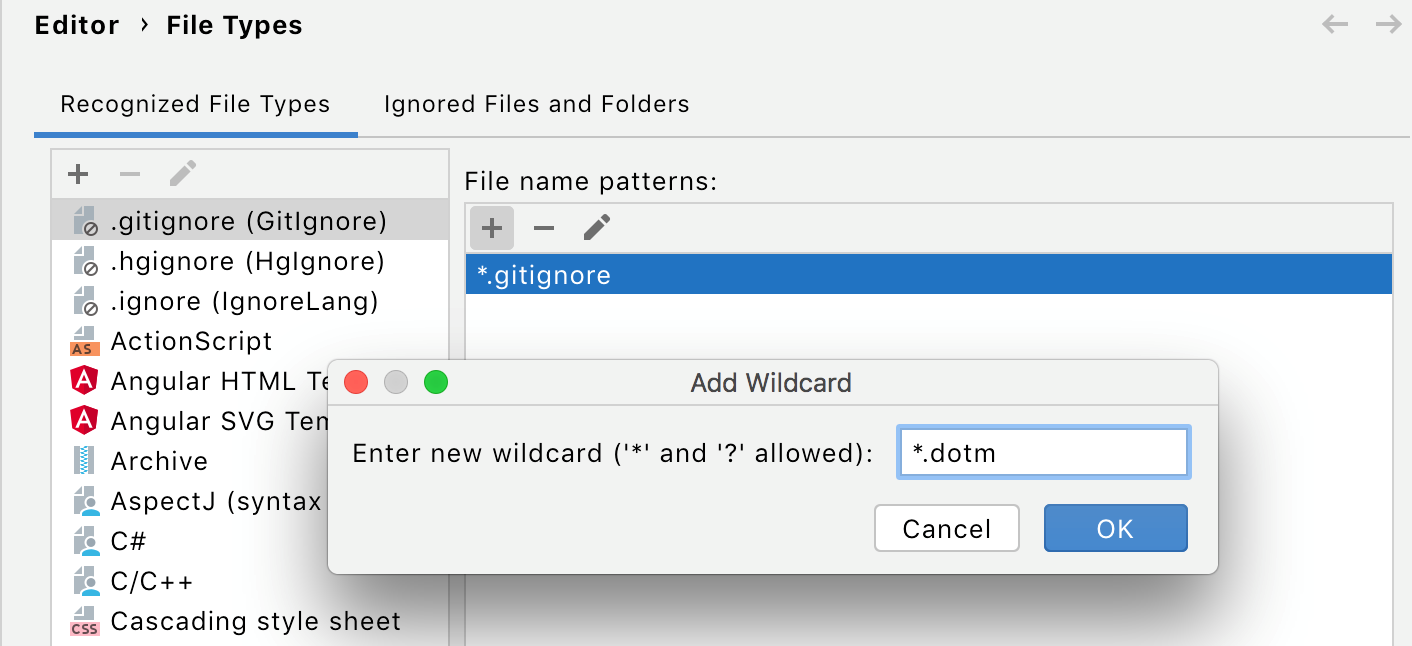Image resolution: width=1412 pixels, height=646 pixels.
Task: Click the Angular HTML Template icon
Action: [84, 381]
